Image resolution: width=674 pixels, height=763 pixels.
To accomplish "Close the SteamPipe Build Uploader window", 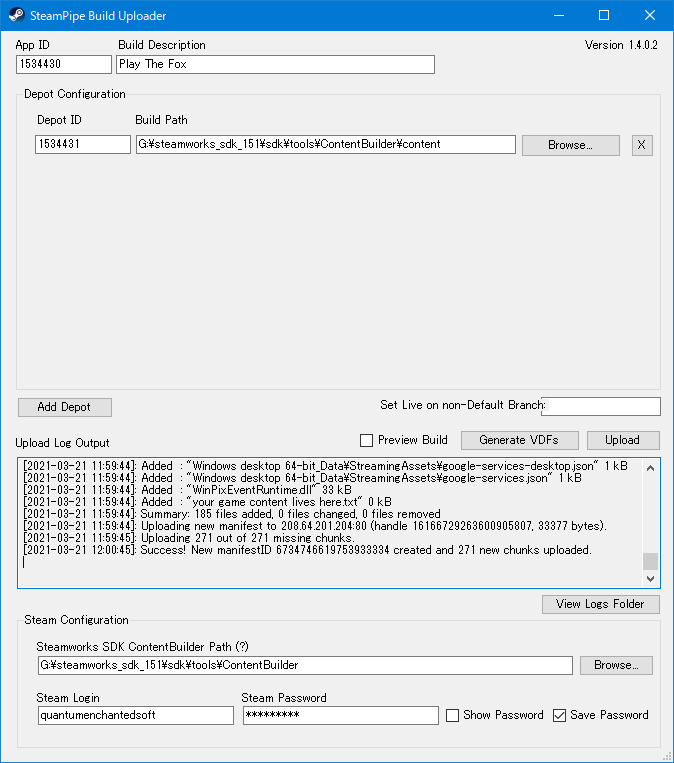I will click(x=650, y=16).
